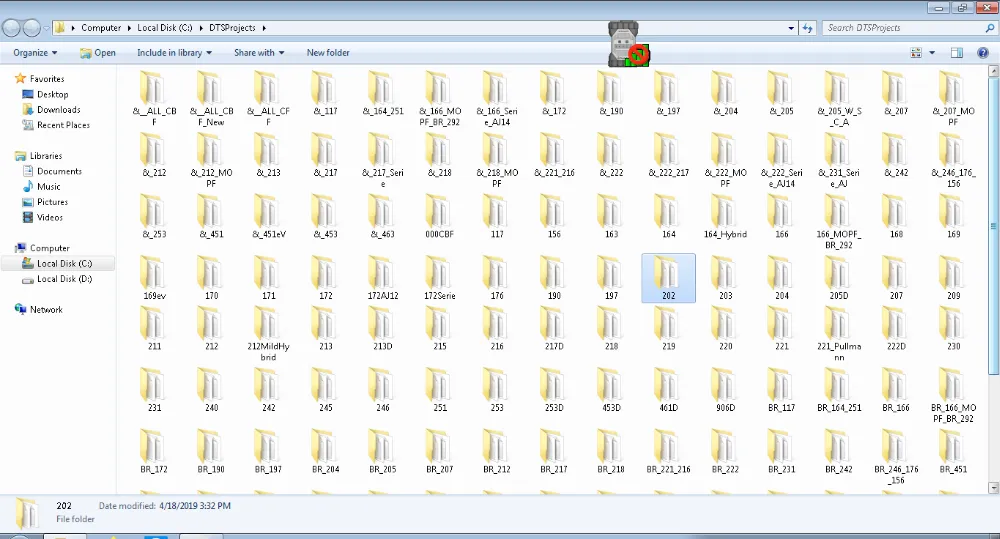1000x539 pixels.
Task: Click the Back navigation arrow button
Action: [x=11, y=27]
